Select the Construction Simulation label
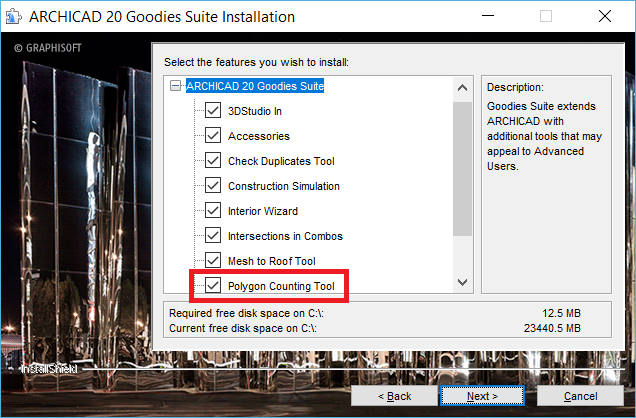The height and width of the screenshot is (418, 636). tap(284, 186)
